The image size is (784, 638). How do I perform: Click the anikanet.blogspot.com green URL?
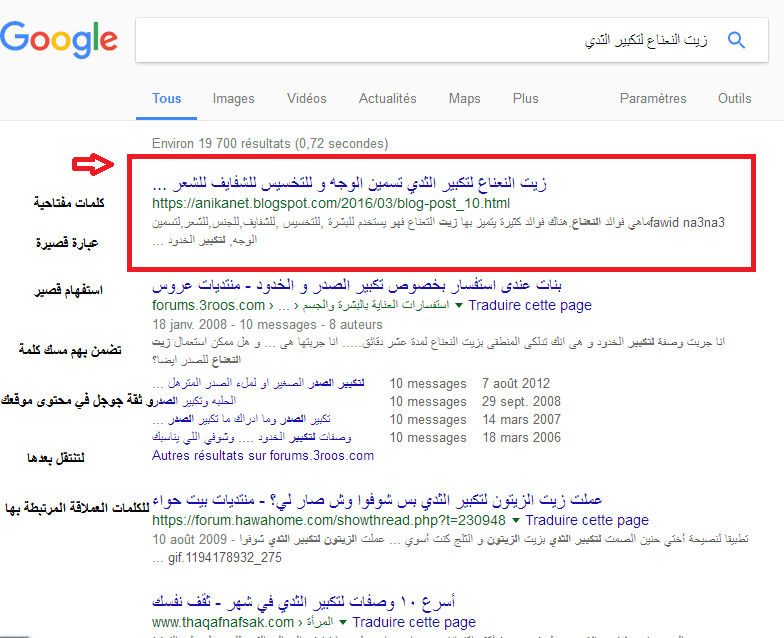331,204
